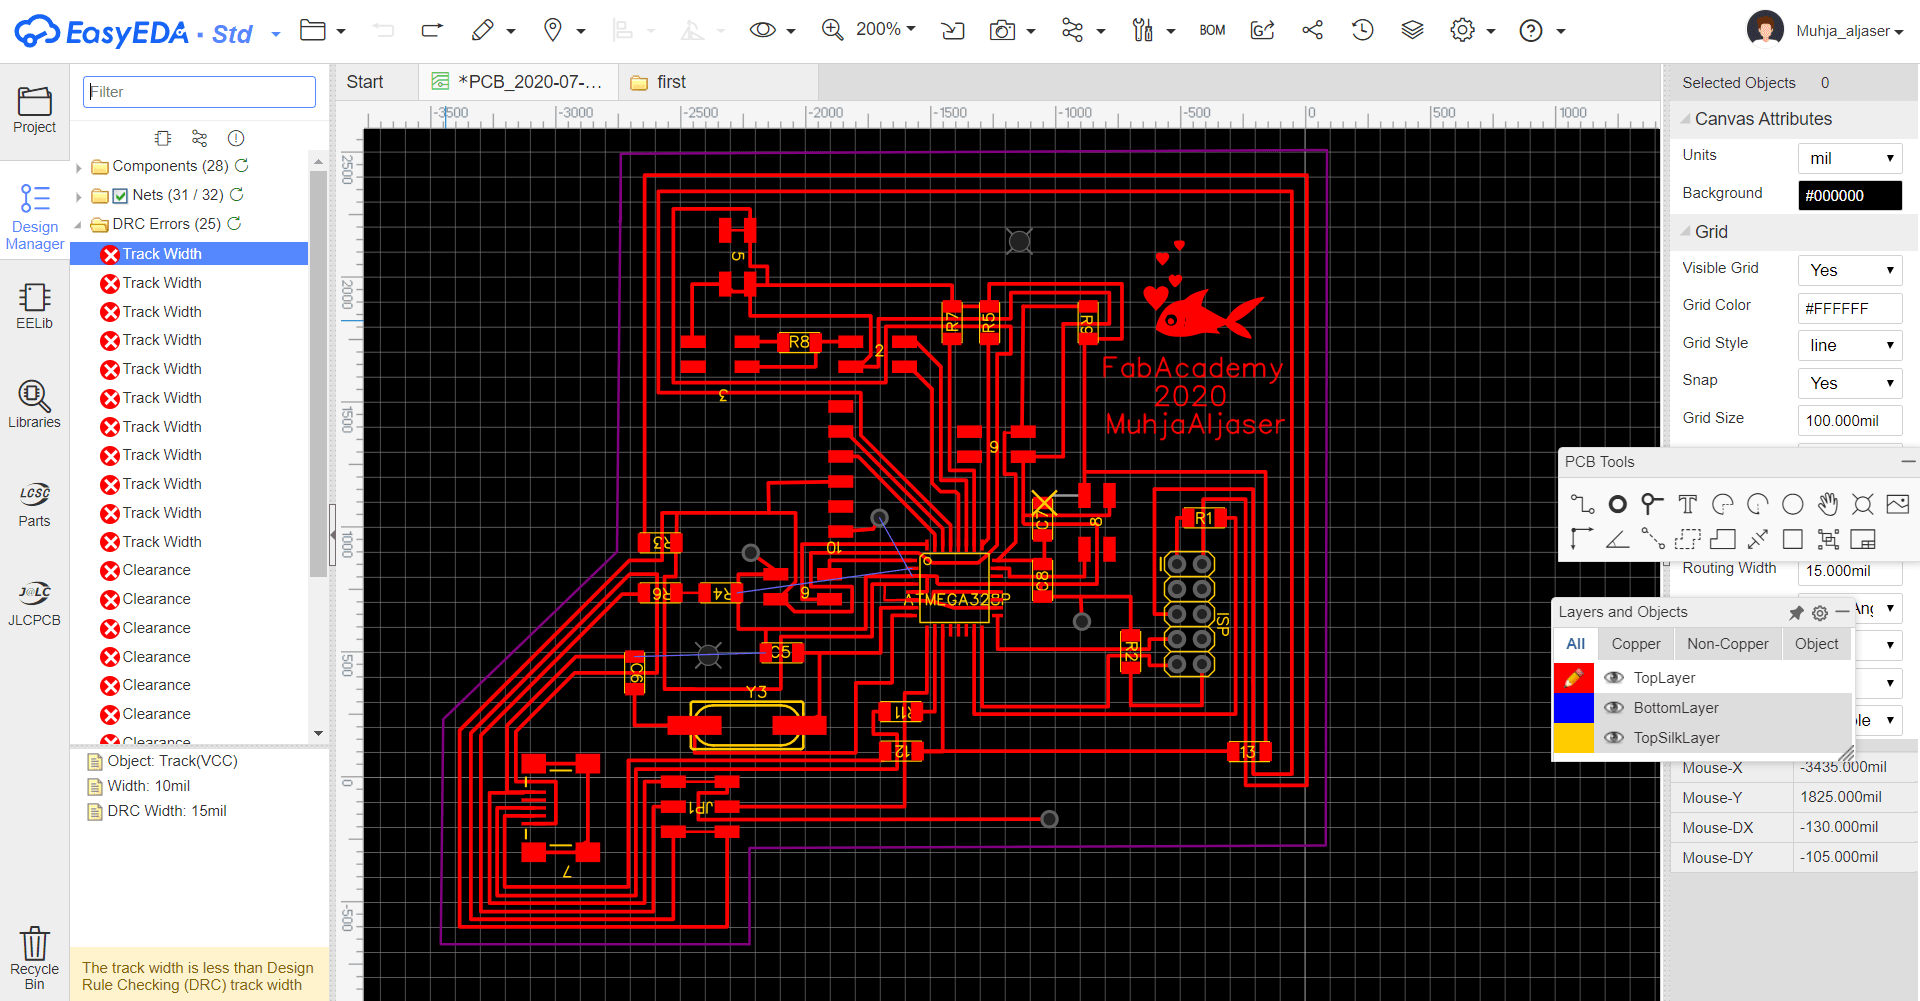1920x1001 pixels.
Task: Choose the Pad tool in PCB Tools
Action: click(1617, 504)
